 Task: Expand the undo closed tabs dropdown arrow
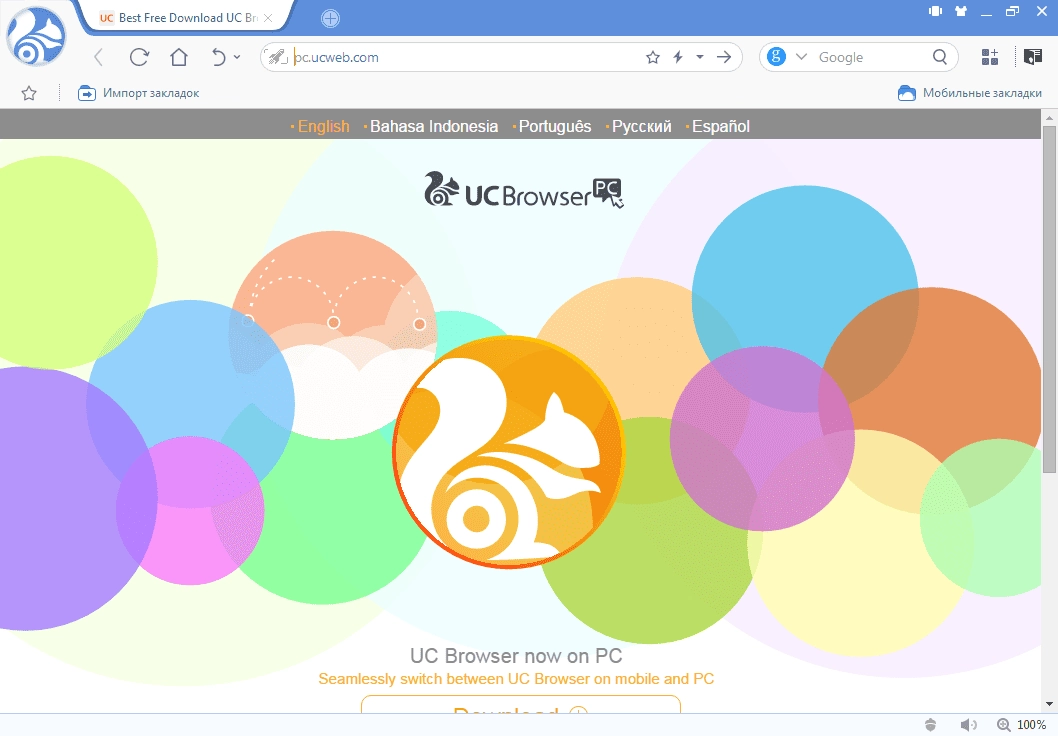(237, 57)
